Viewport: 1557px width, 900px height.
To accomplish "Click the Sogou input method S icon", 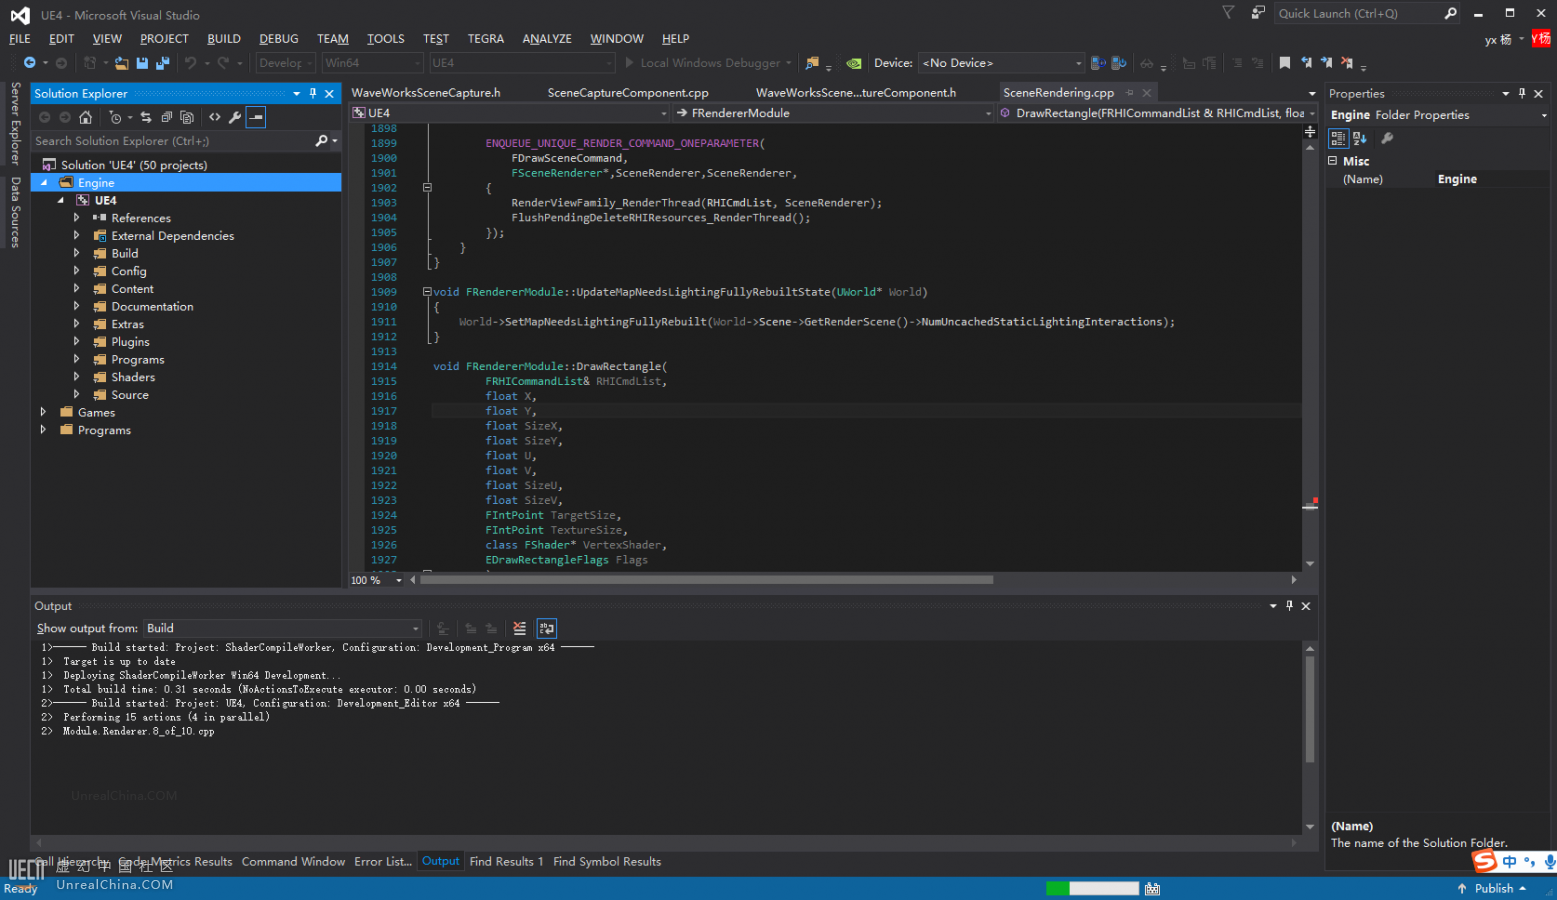I will 1485,861.
